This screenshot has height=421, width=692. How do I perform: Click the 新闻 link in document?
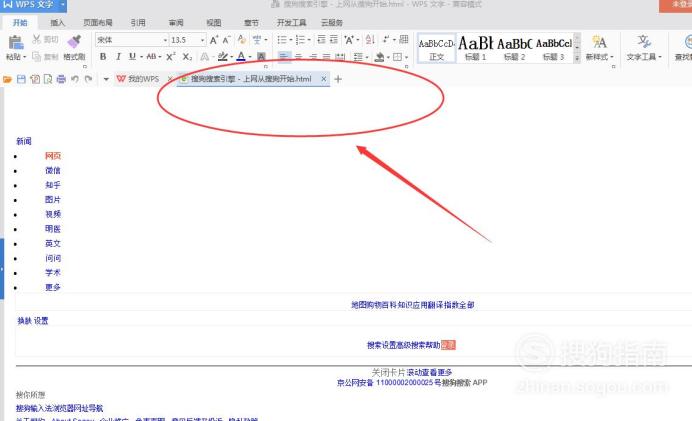tap(24, 141)
